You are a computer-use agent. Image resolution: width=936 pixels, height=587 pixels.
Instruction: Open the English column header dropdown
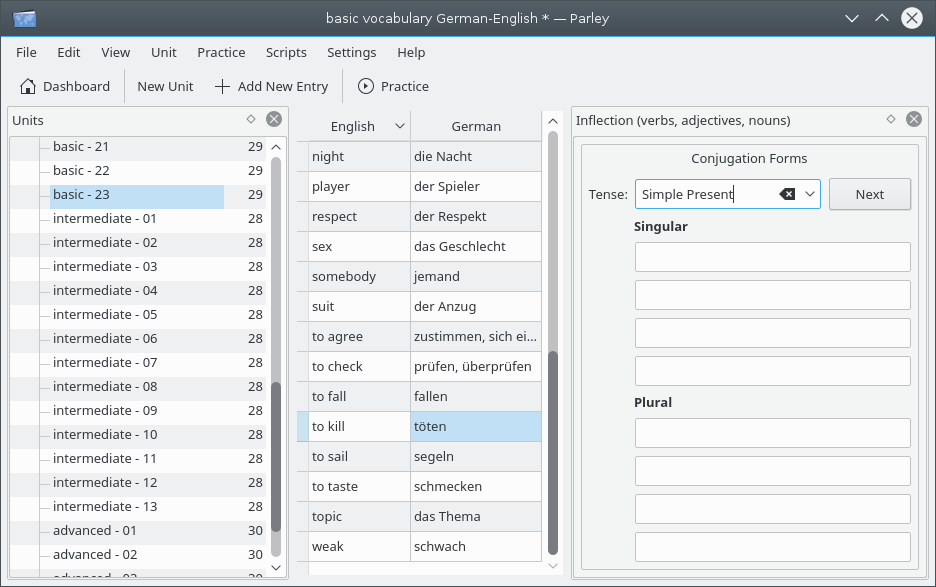pos(400,126)
